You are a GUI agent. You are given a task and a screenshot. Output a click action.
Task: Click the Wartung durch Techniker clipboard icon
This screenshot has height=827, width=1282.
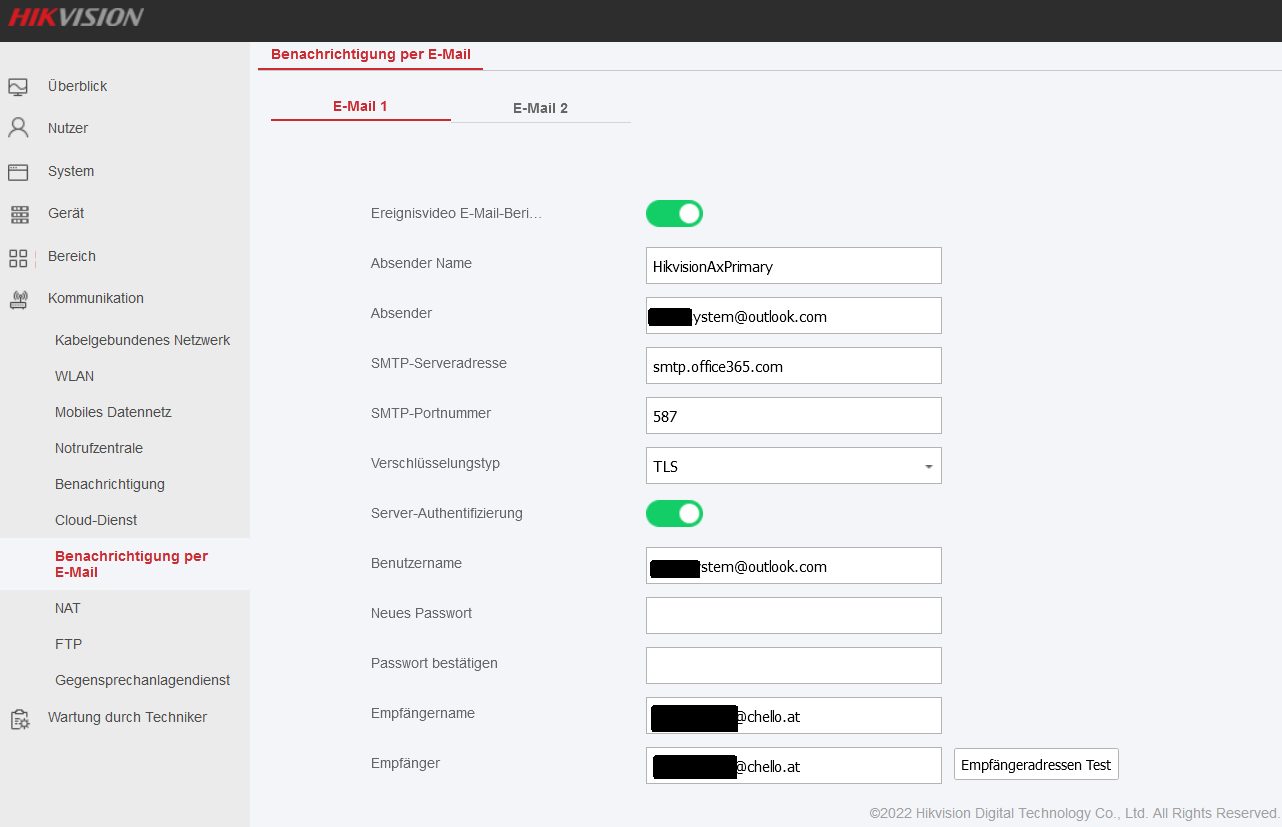(x=18, y=718)
